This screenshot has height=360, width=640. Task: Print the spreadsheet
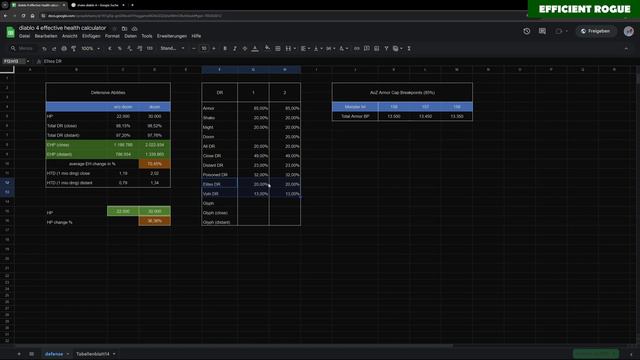(x=64, y=48)
